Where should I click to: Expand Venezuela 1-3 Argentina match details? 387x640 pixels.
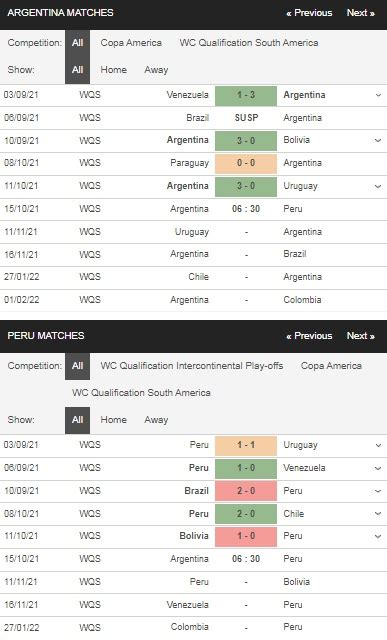click(378, 95)
